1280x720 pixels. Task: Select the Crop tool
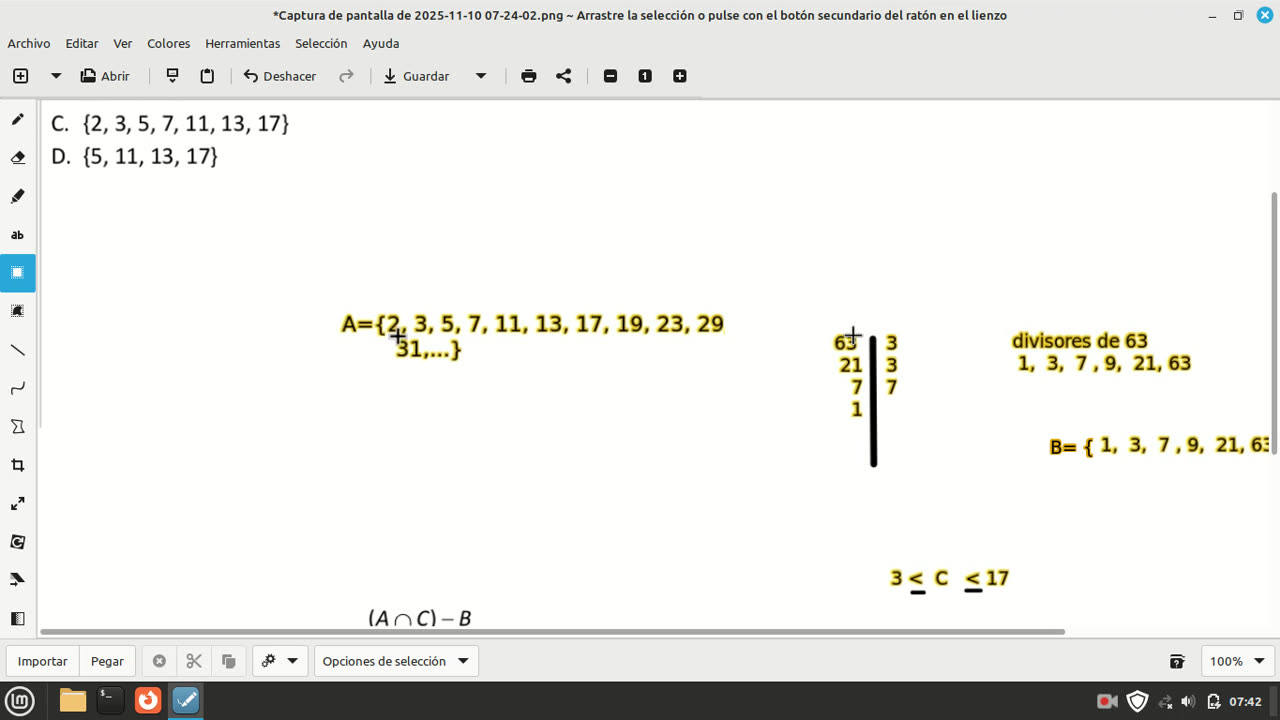tap(17, 465)
